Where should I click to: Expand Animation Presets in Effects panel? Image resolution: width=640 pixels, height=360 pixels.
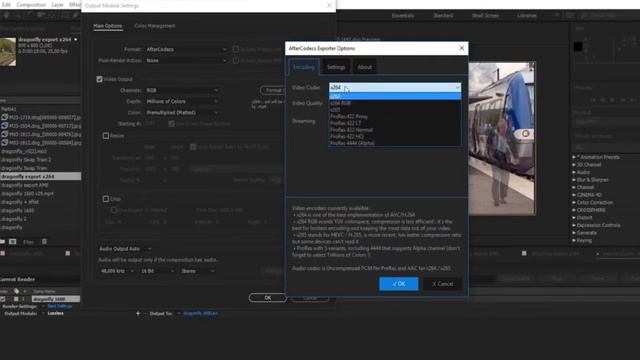[x=574, y=157]
